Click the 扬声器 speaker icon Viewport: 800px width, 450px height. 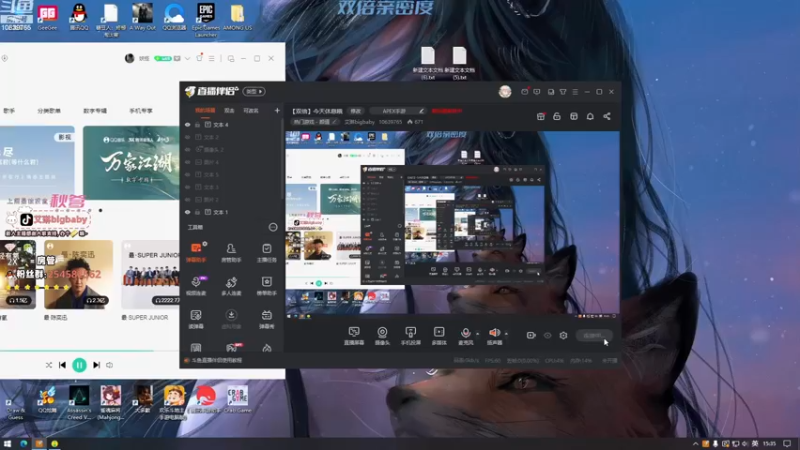(x=494, y=333)
